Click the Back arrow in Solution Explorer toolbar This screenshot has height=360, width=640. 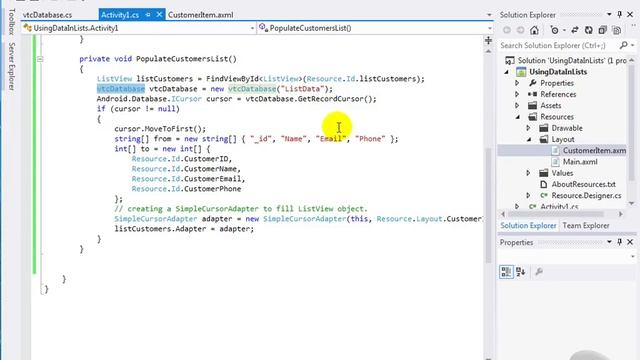point(507,30)
